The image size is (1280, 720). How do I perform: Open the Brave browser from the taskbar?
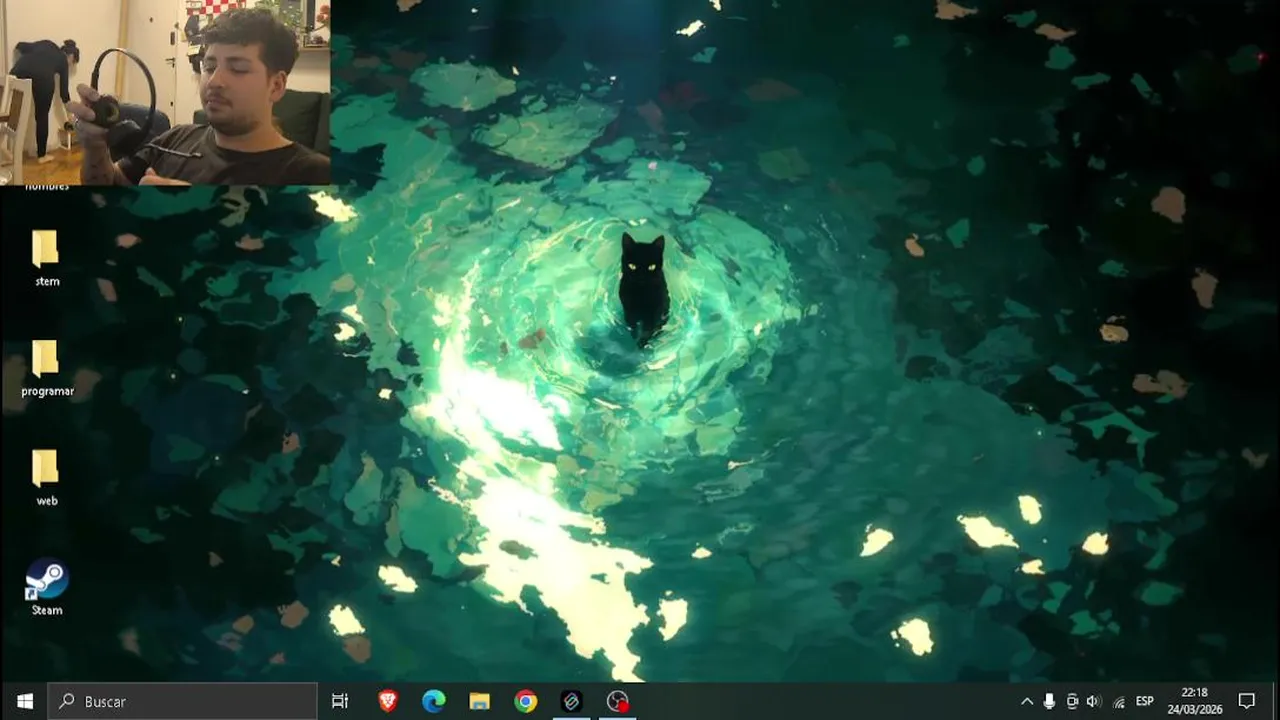[388, 701]
